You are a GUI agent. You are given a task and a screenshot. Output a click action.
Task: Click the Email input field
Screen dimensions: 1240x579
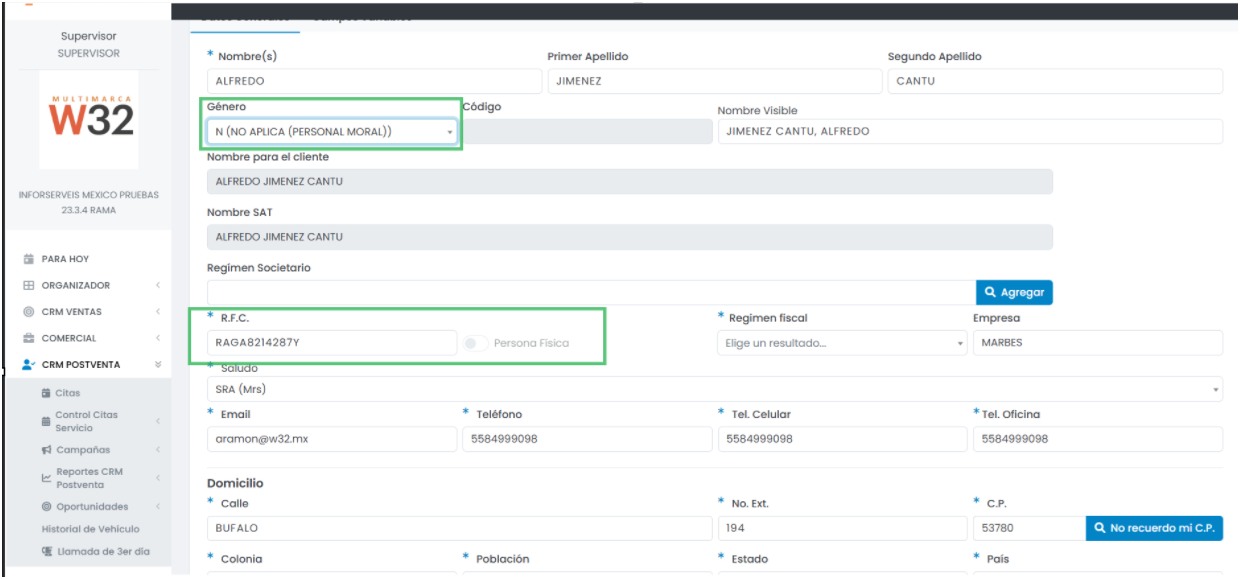(x=331, y=439)
